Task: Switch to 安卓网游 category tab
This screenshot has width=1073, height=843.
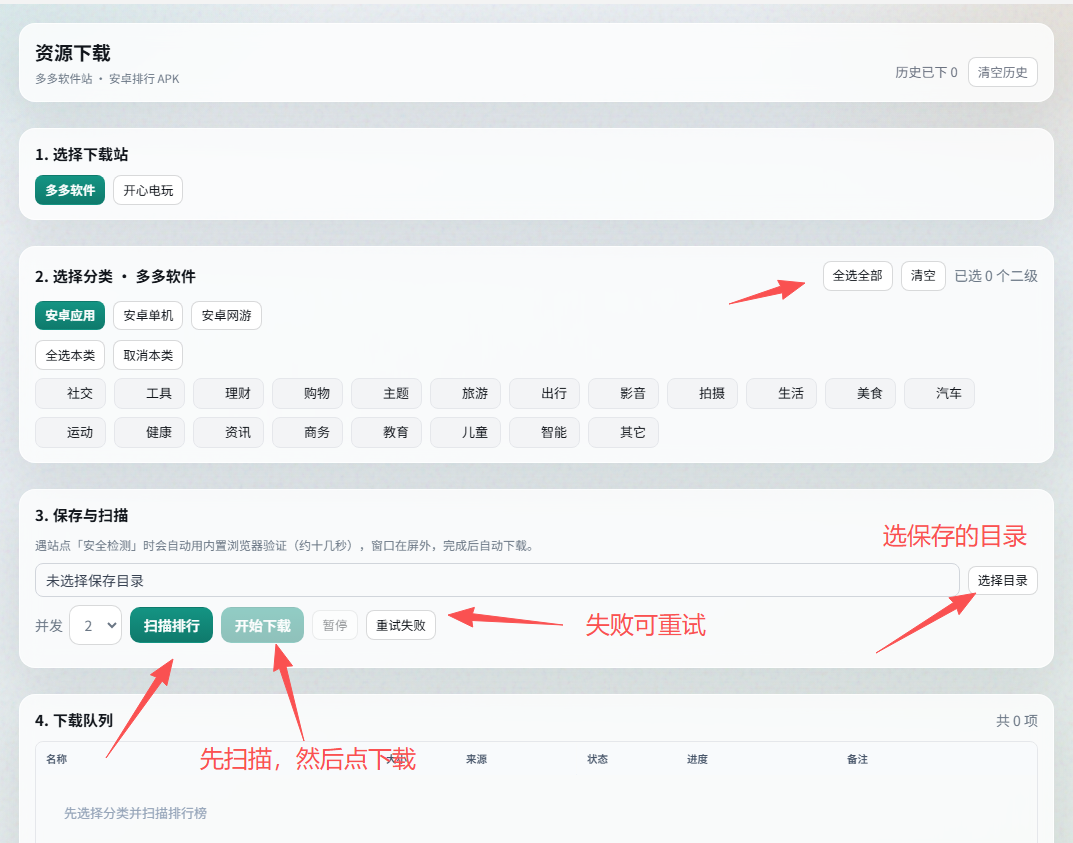Action: 227,315
